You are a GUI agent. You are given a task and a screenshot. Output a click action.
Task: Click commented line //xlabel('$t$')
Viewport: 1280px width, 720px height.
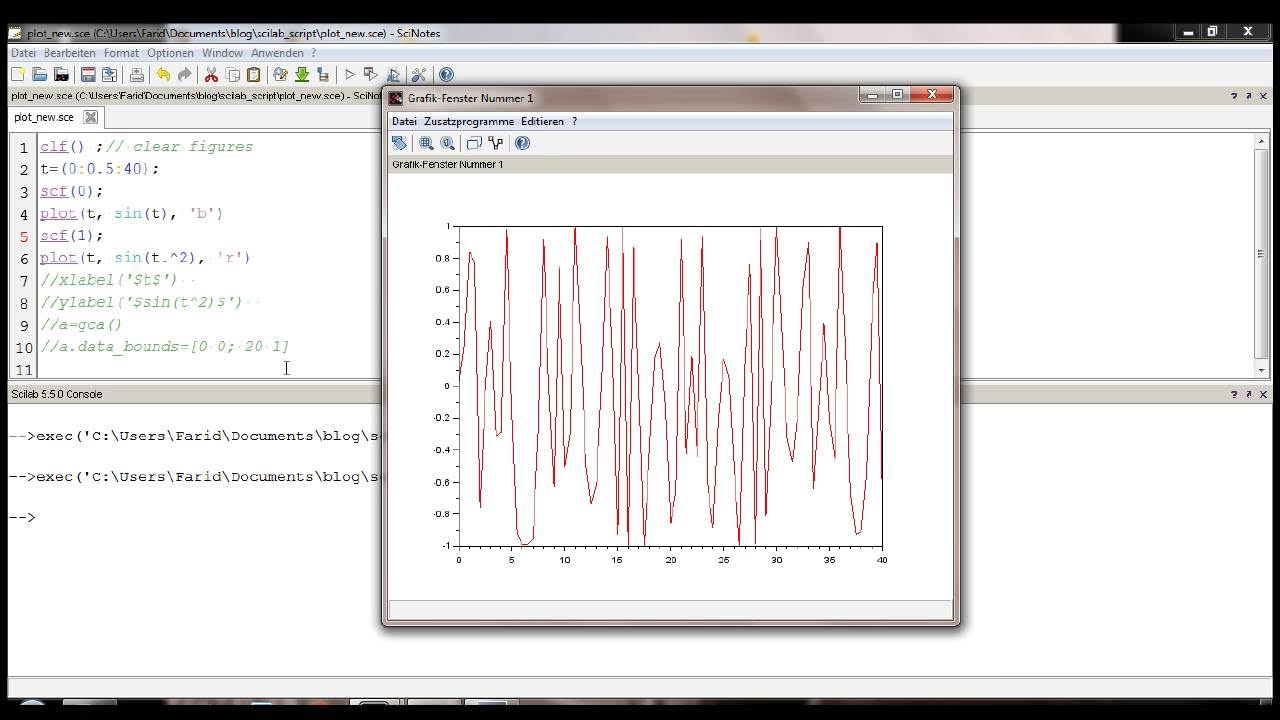[109, 279]
